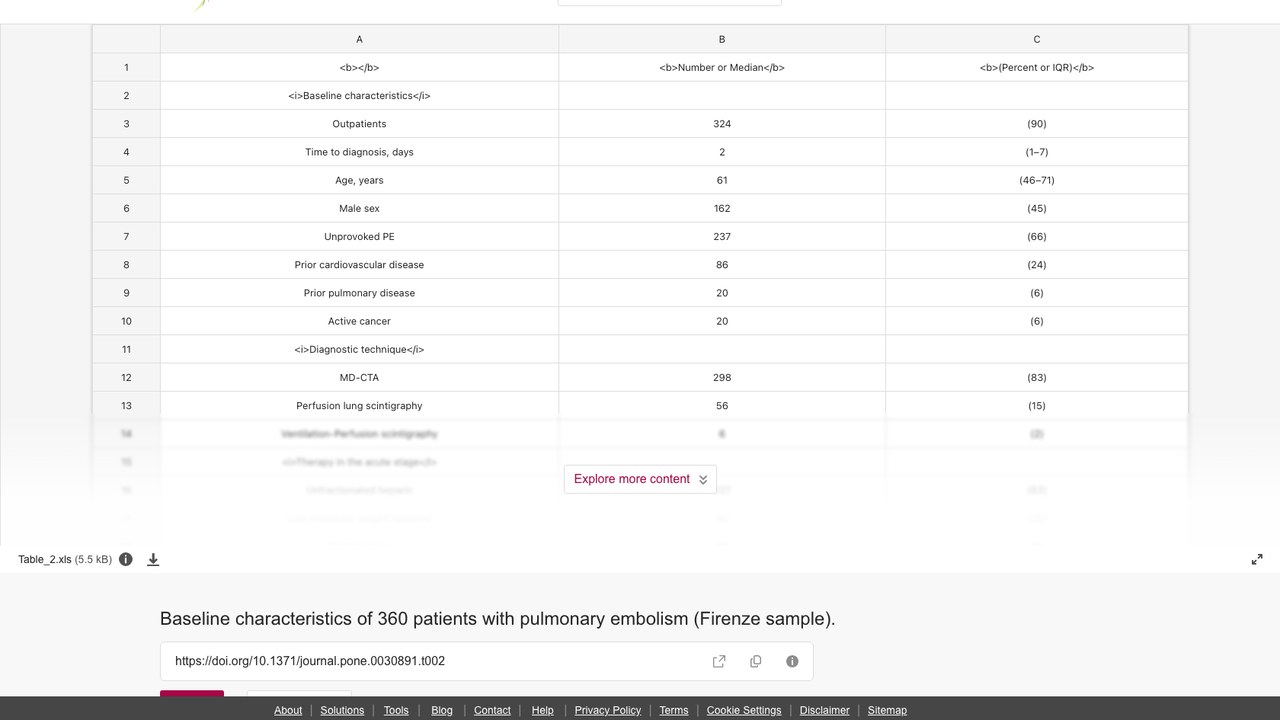Visit the Sitemap link
This screenshot has width=1280, height=720.
click(887, 710)
